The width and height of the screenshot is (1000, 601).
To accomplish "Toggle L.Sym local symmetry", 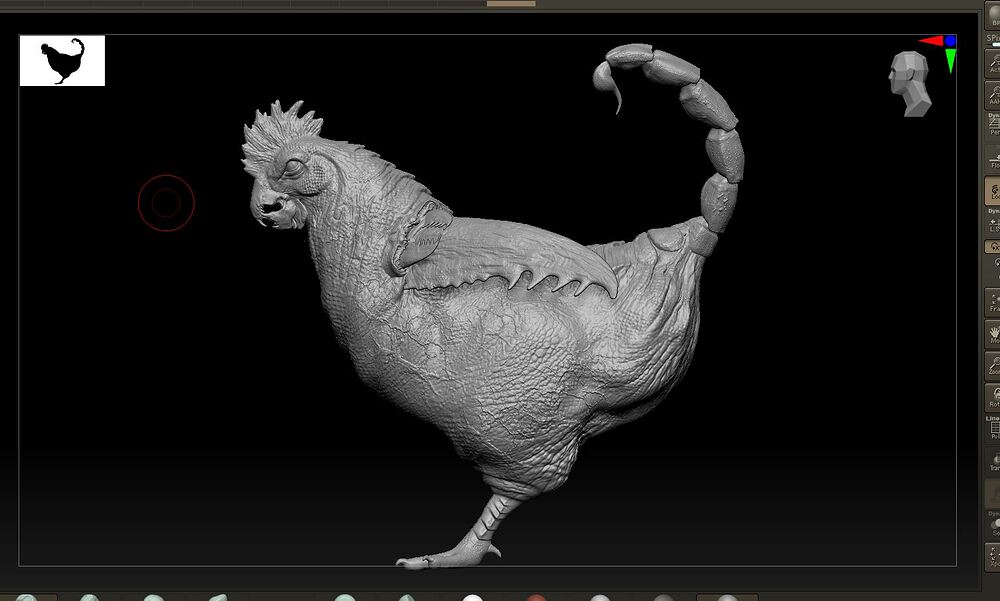I will coord(993,222).
